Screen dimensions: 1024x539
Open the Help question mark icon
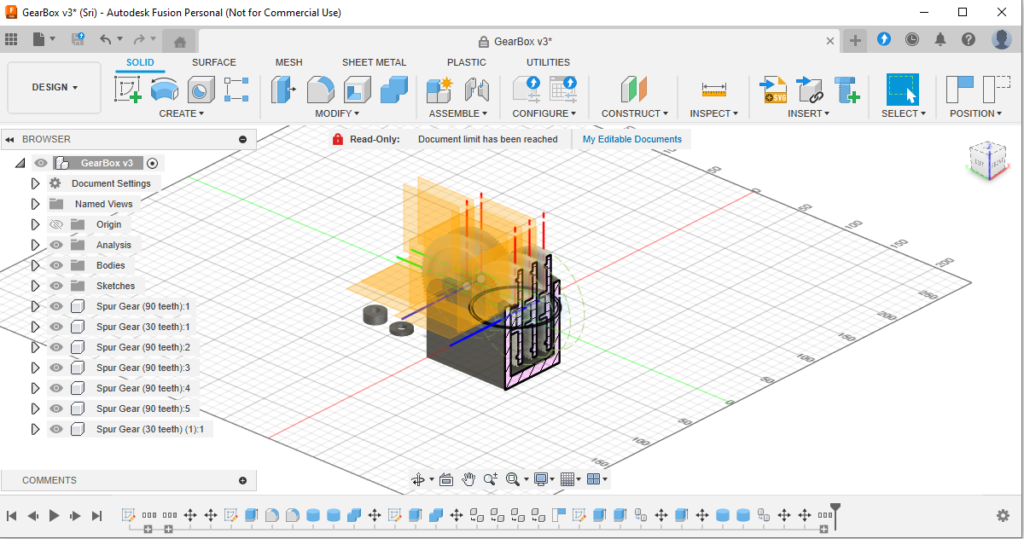pyautogui.click(x=968, y=39)
